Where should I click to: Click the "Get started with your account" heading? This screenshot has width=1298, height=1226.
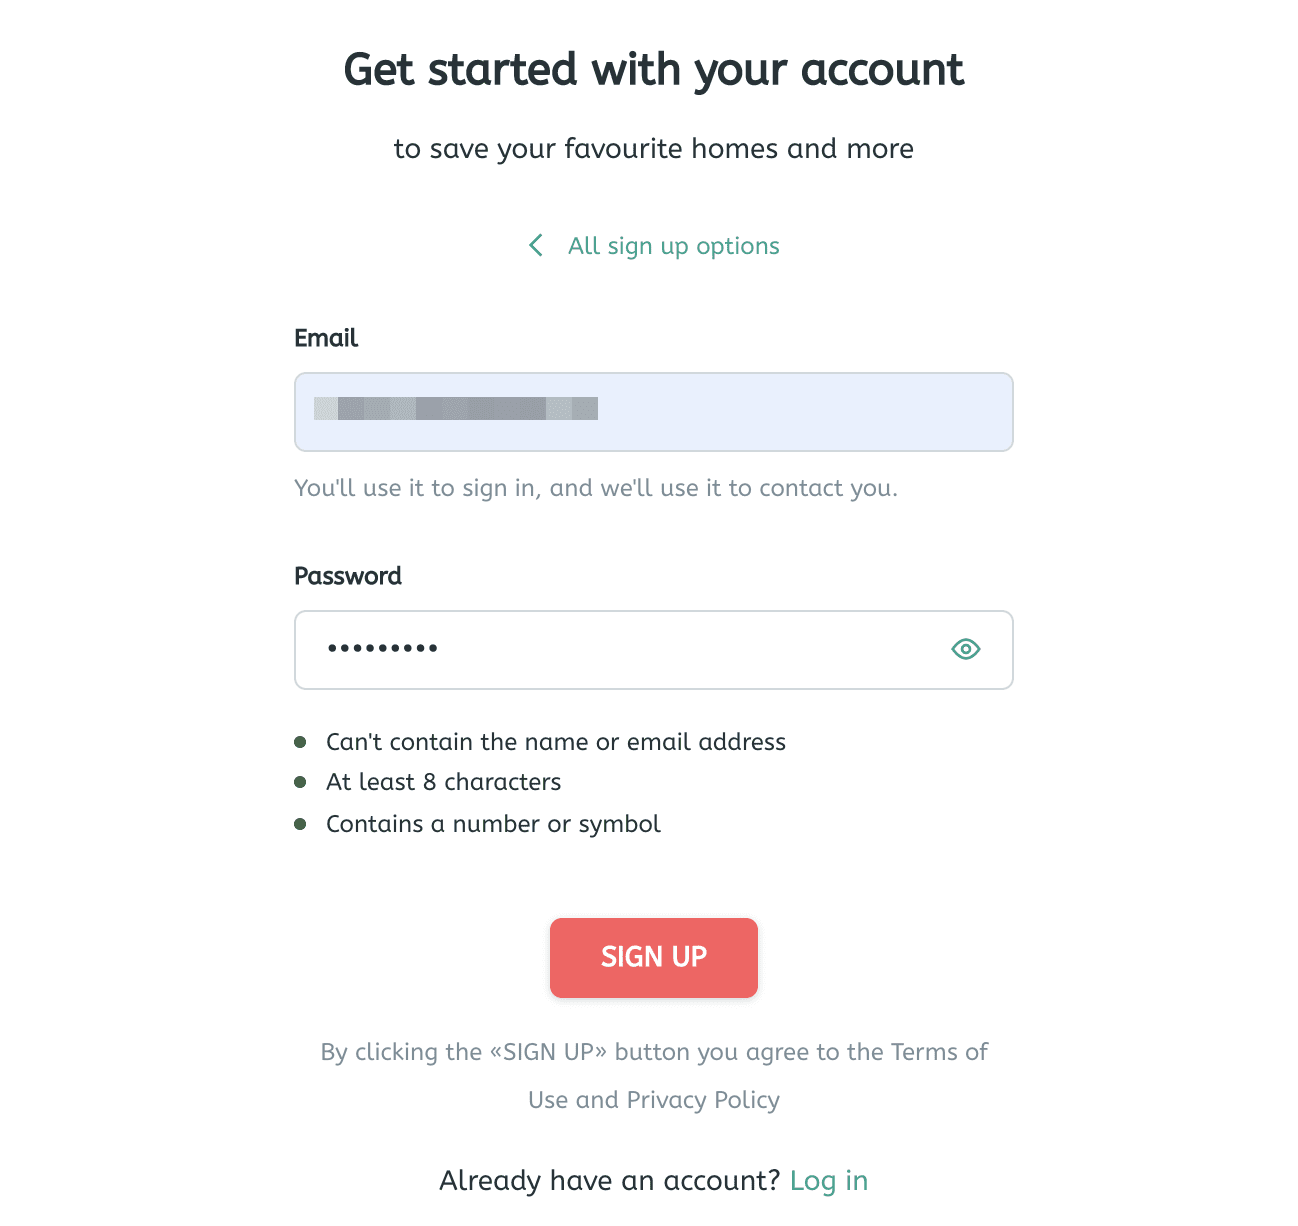pos(654,70)
